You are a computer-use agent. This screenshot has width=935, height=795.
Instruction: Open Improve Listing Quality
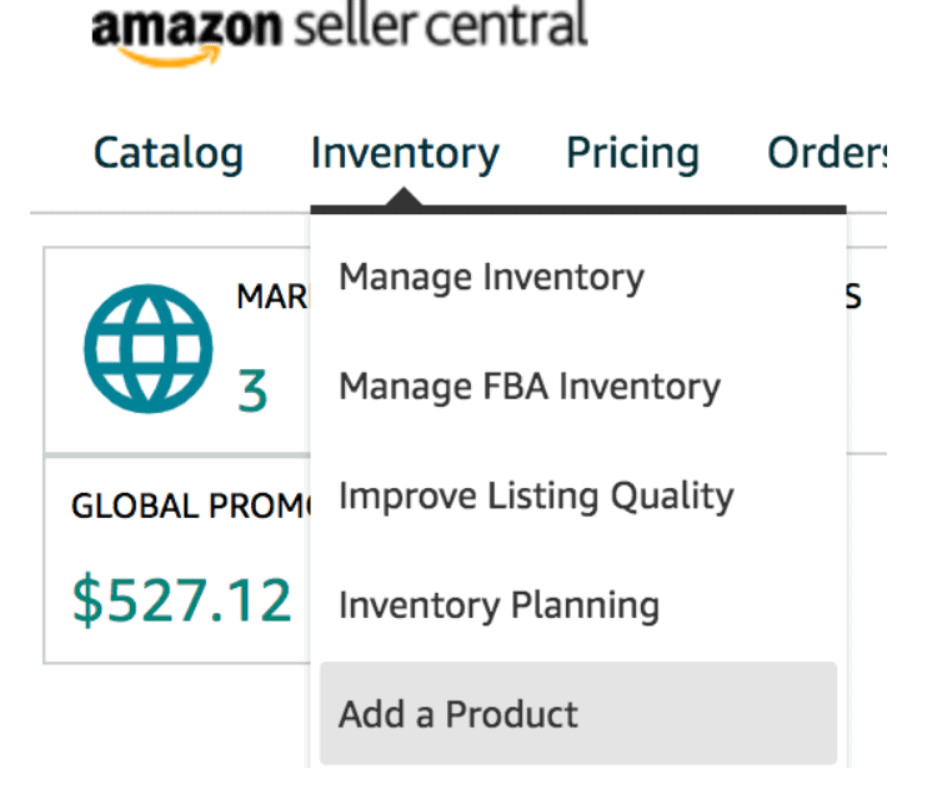536,496
